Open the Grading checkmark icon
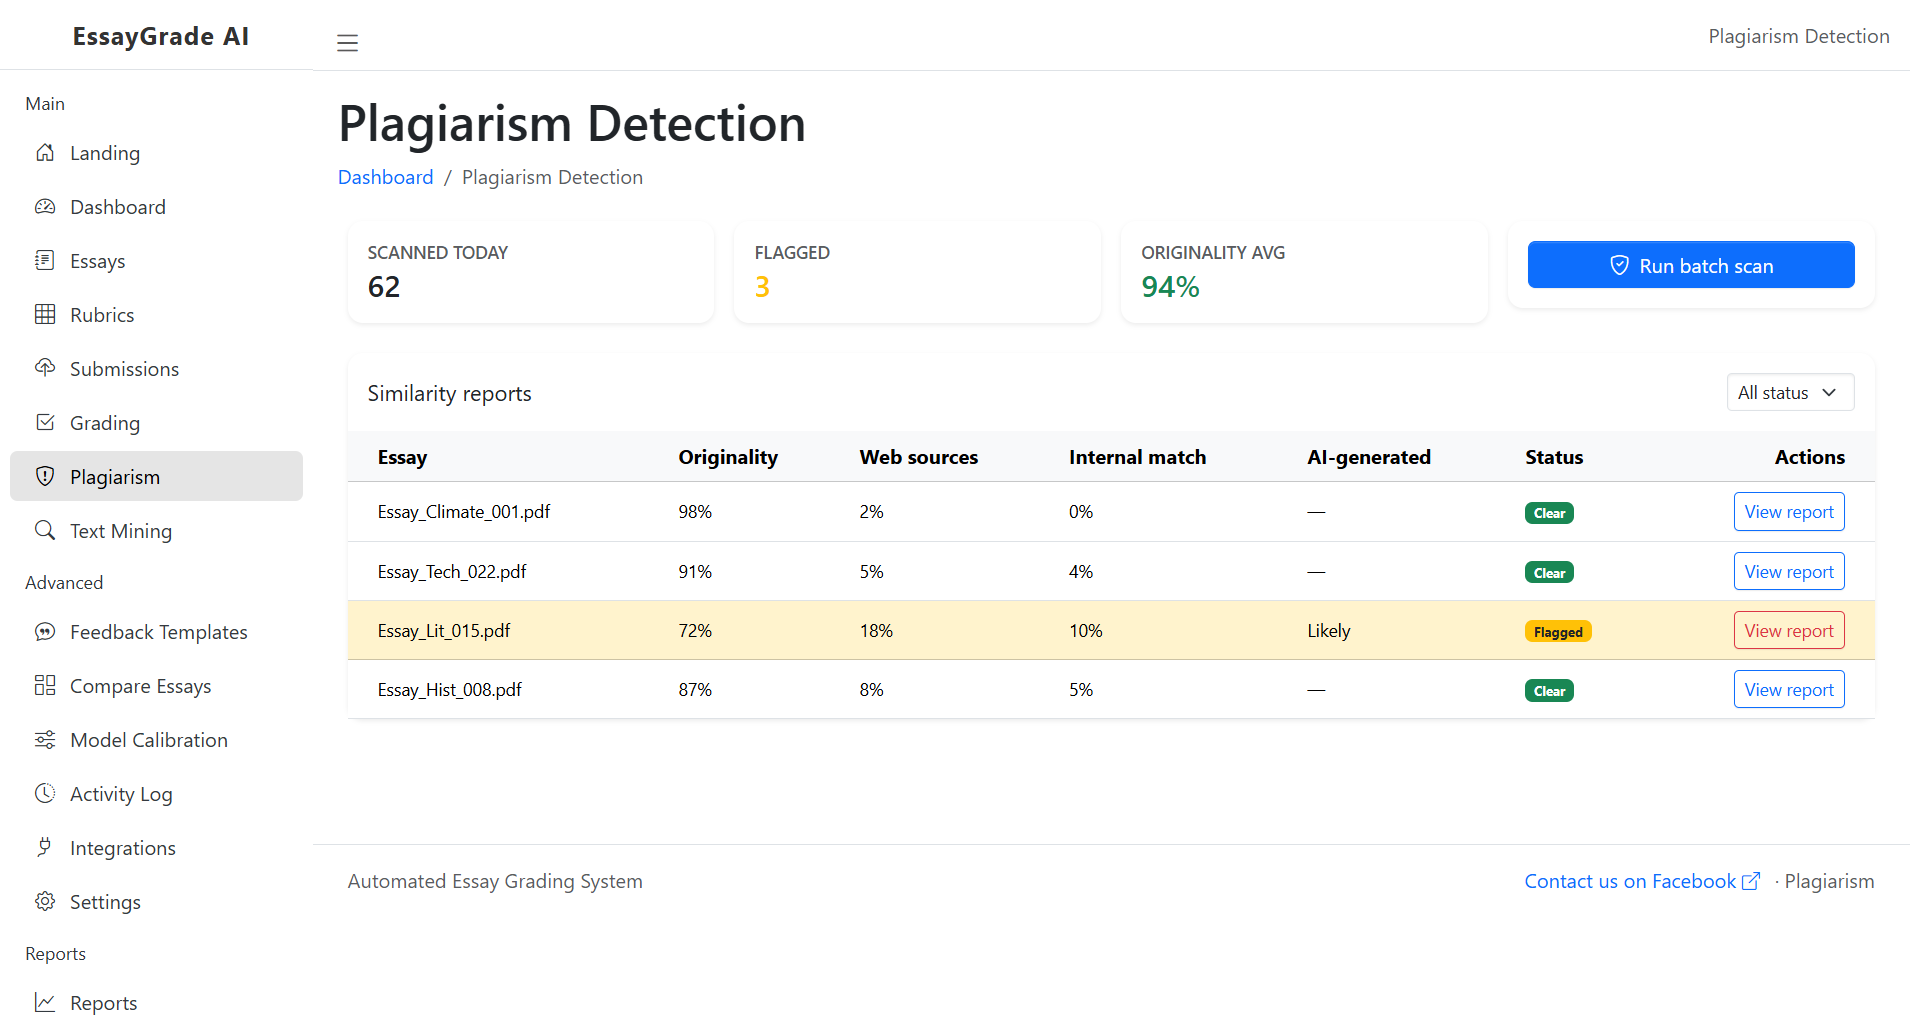This screenshot has height=1031, width=1910. coord(45,422)
